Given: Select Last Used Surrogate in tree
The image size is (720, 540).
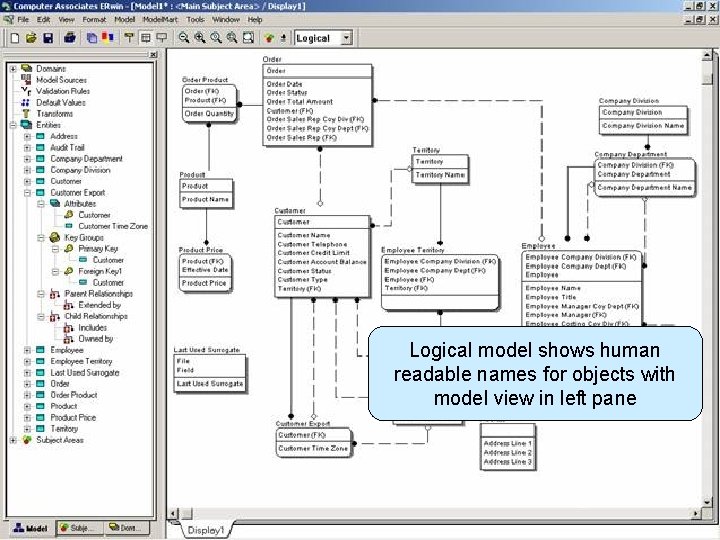Looking at the screenshot, I should pos(84,372).
